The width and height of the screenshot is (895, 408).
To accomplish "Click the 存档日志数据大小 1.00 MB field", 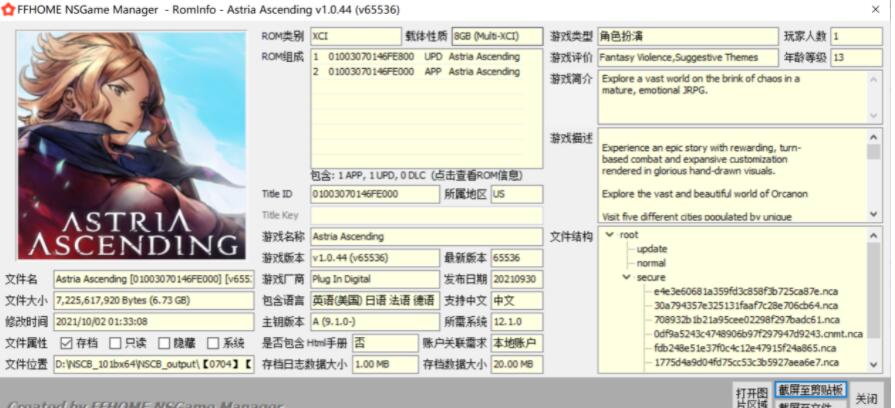I will (x=385, y=364).
